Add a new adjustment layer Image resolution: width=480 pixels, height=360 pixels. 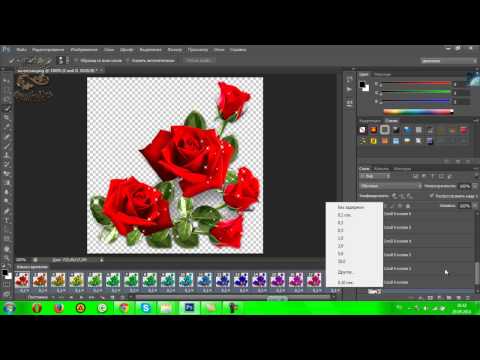coord(440,297)
